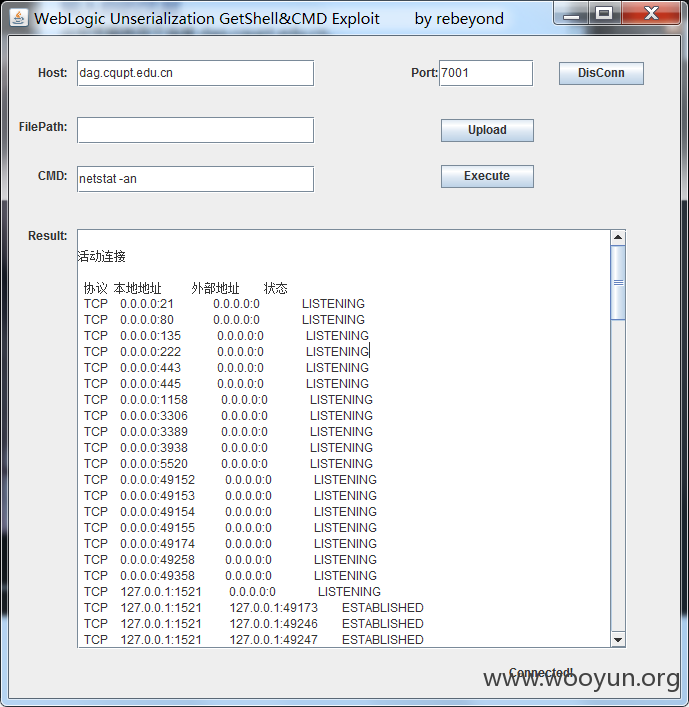689x707 pixels.
Task: Focus the Host input field
Action: pos(195,73)
